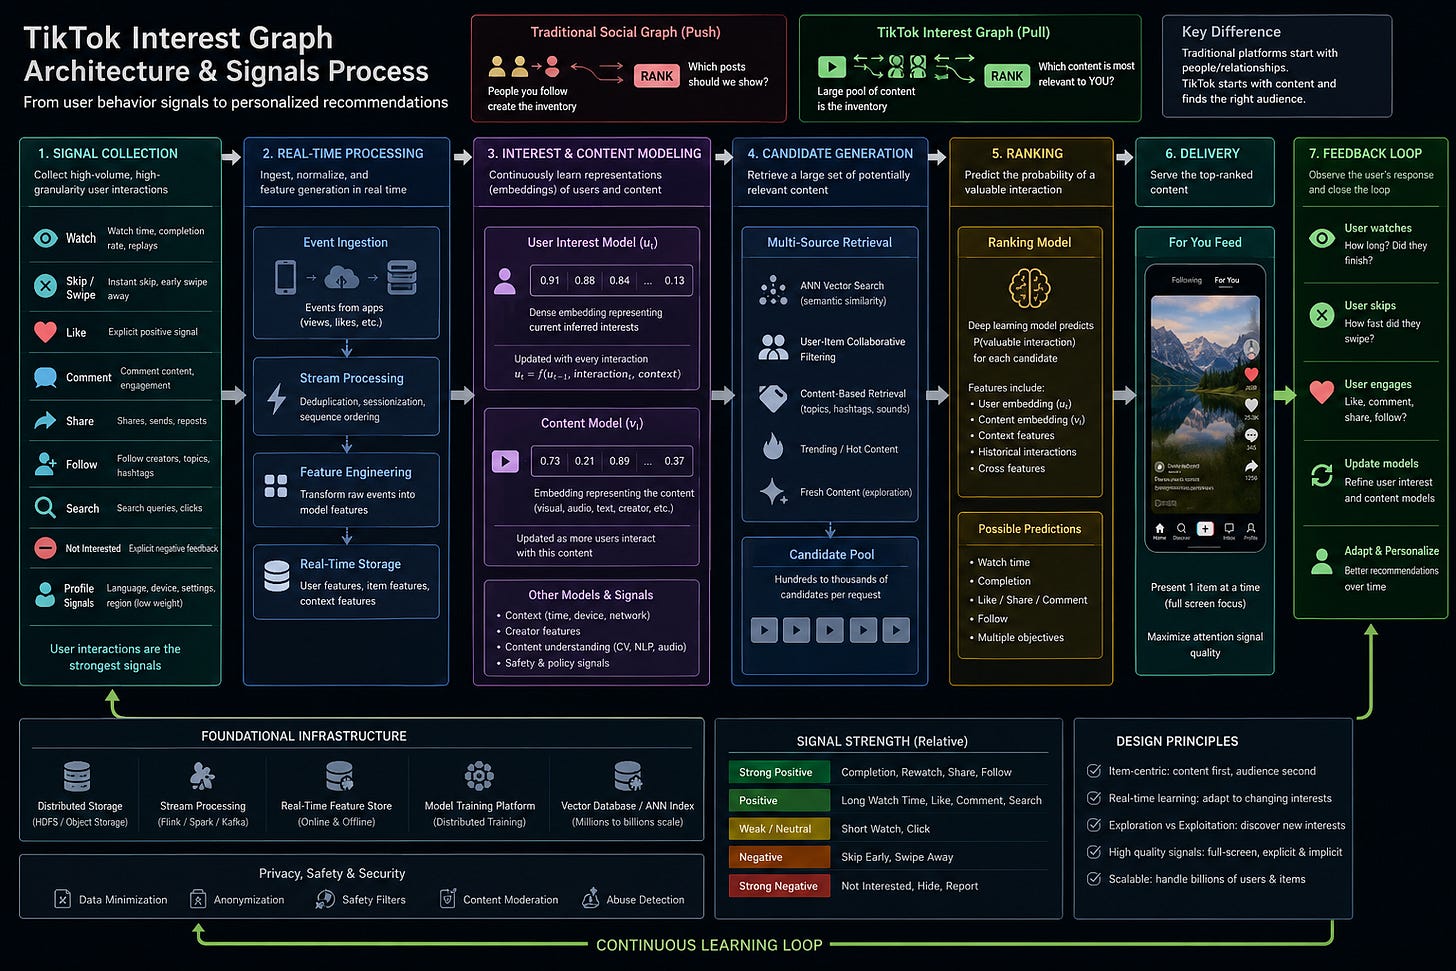1456x971 pixels.
Task: Select the speech bubble icon beside Comment
Action: (45, 378)
